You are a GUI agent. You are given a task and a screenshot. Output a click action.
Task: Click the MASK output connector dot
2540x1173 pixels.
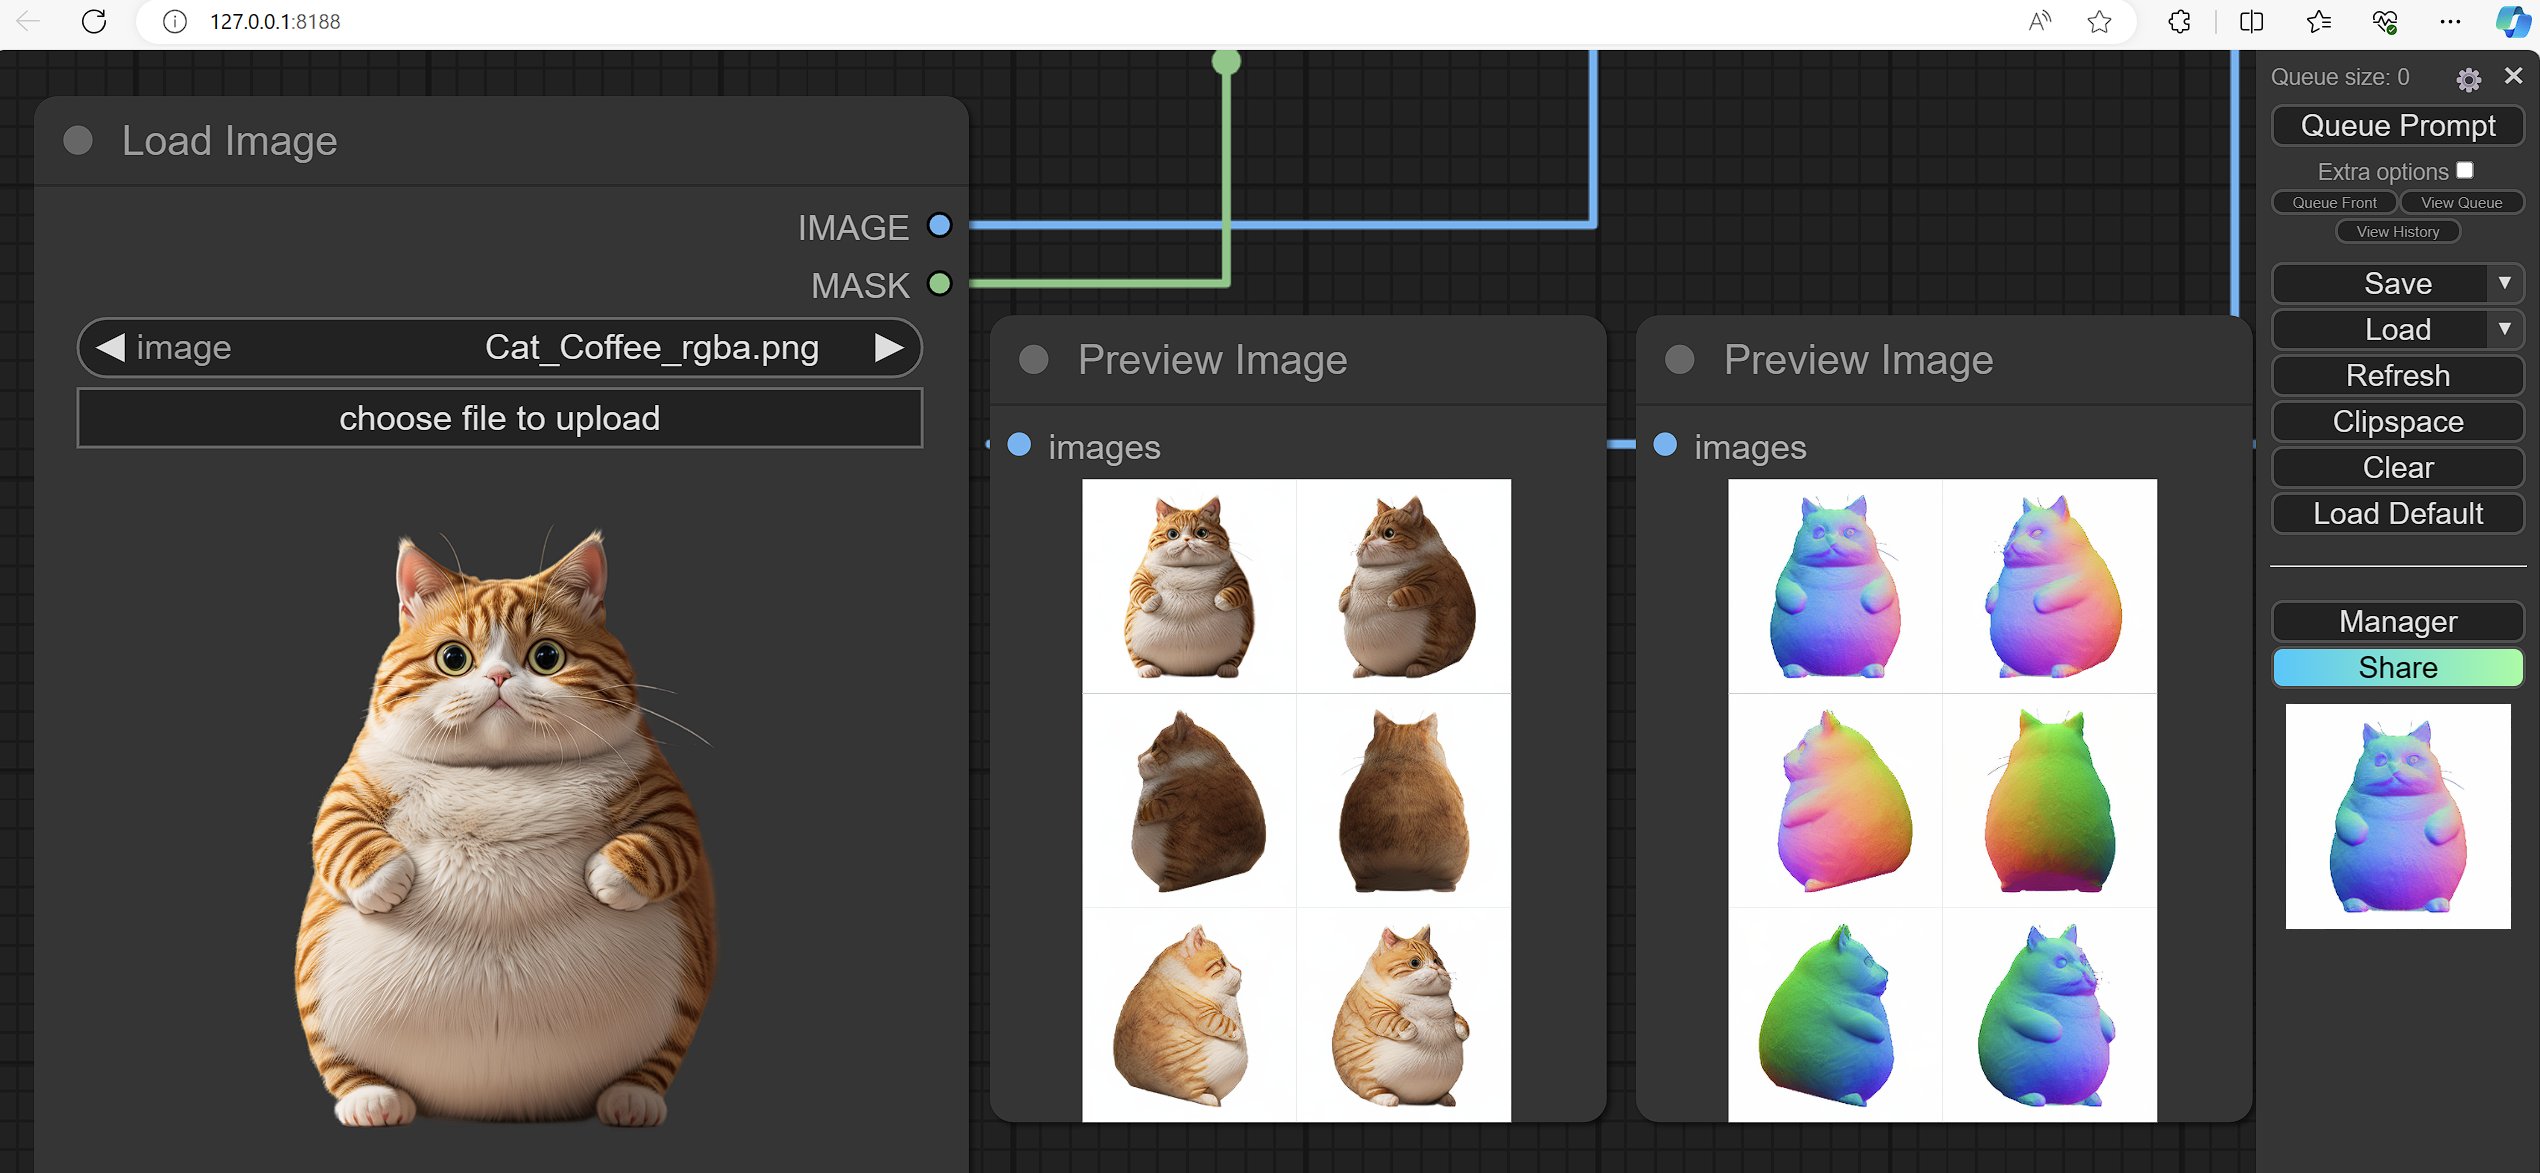click(944, 285)
